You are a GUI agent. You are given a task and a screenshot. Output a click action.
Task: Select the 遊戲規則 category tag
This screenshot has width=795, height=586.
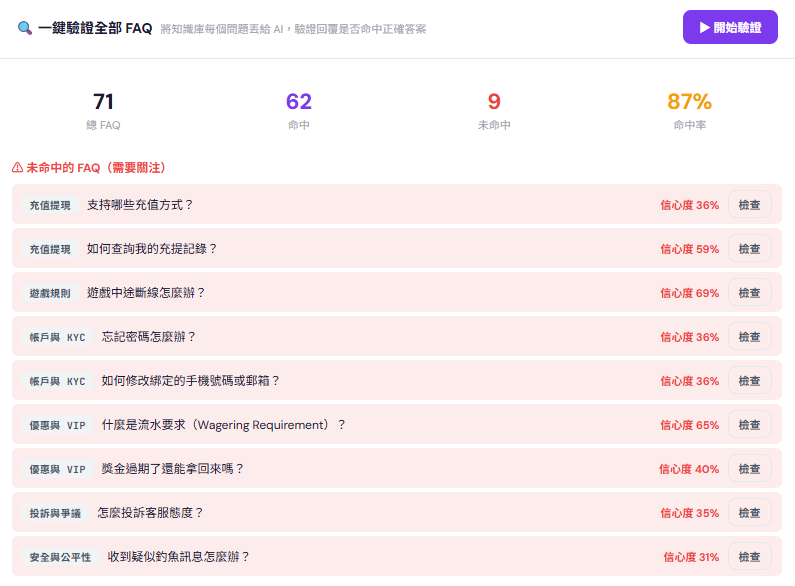click(50, 293)
